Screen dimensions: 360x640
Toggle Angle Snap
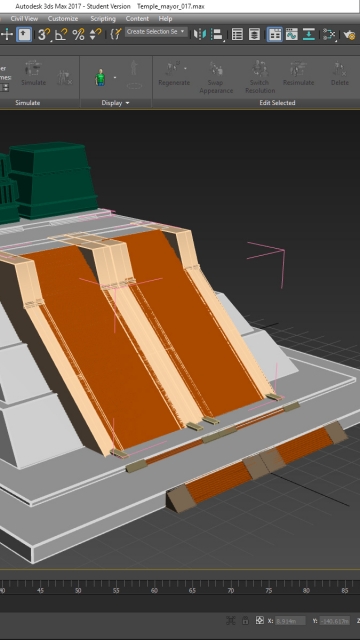61,34
